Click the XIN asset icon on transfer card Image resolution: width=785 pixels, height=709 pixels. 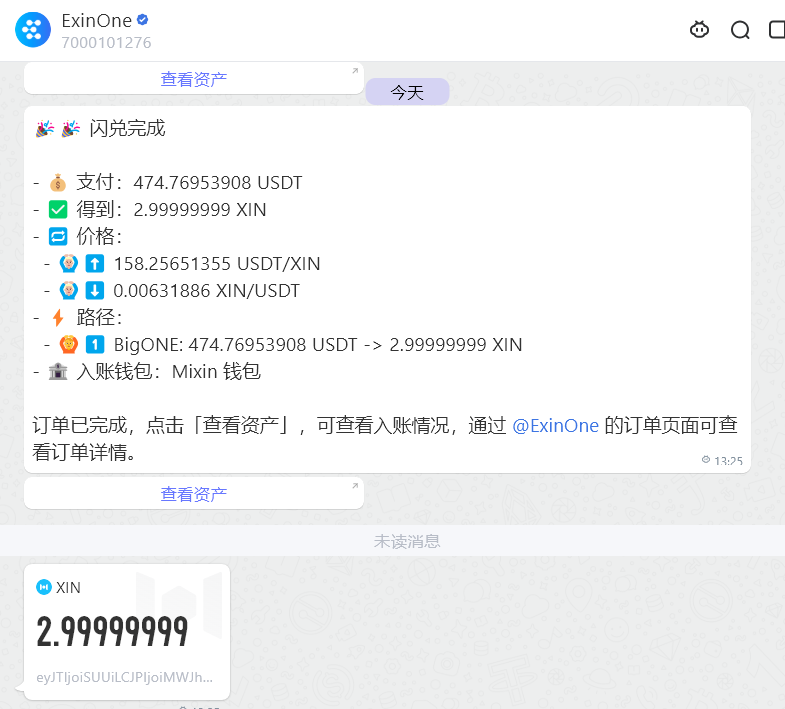point(44,587)
